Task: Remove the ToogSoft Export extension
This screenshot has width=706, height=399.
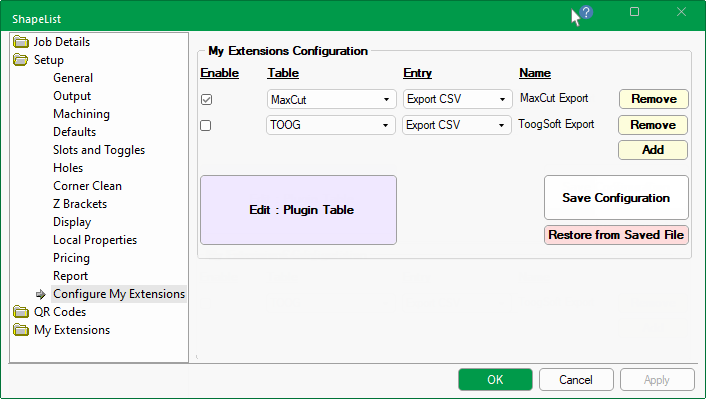Action: pos(653,125)
